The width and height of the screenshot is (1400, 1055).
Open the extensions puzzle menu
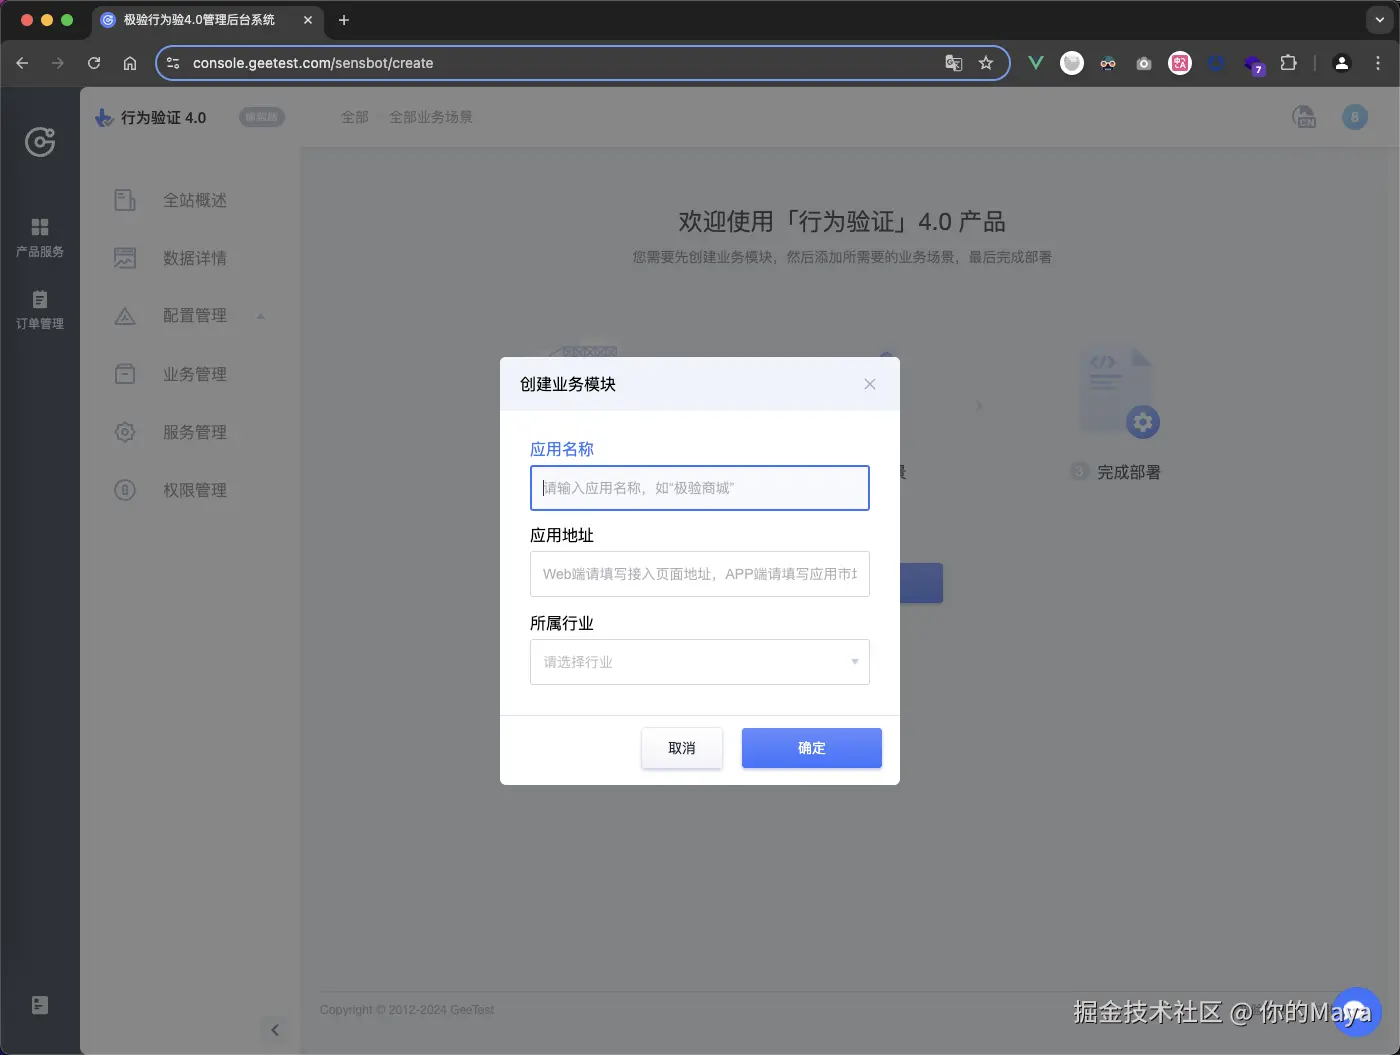(1289, 63)
